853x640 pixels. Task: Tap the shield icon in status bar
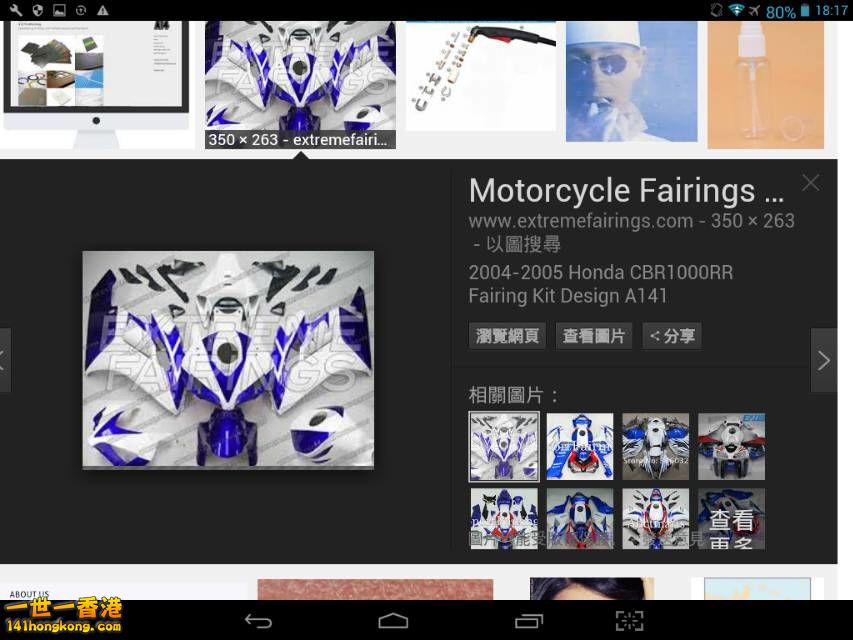coord(38,10)
